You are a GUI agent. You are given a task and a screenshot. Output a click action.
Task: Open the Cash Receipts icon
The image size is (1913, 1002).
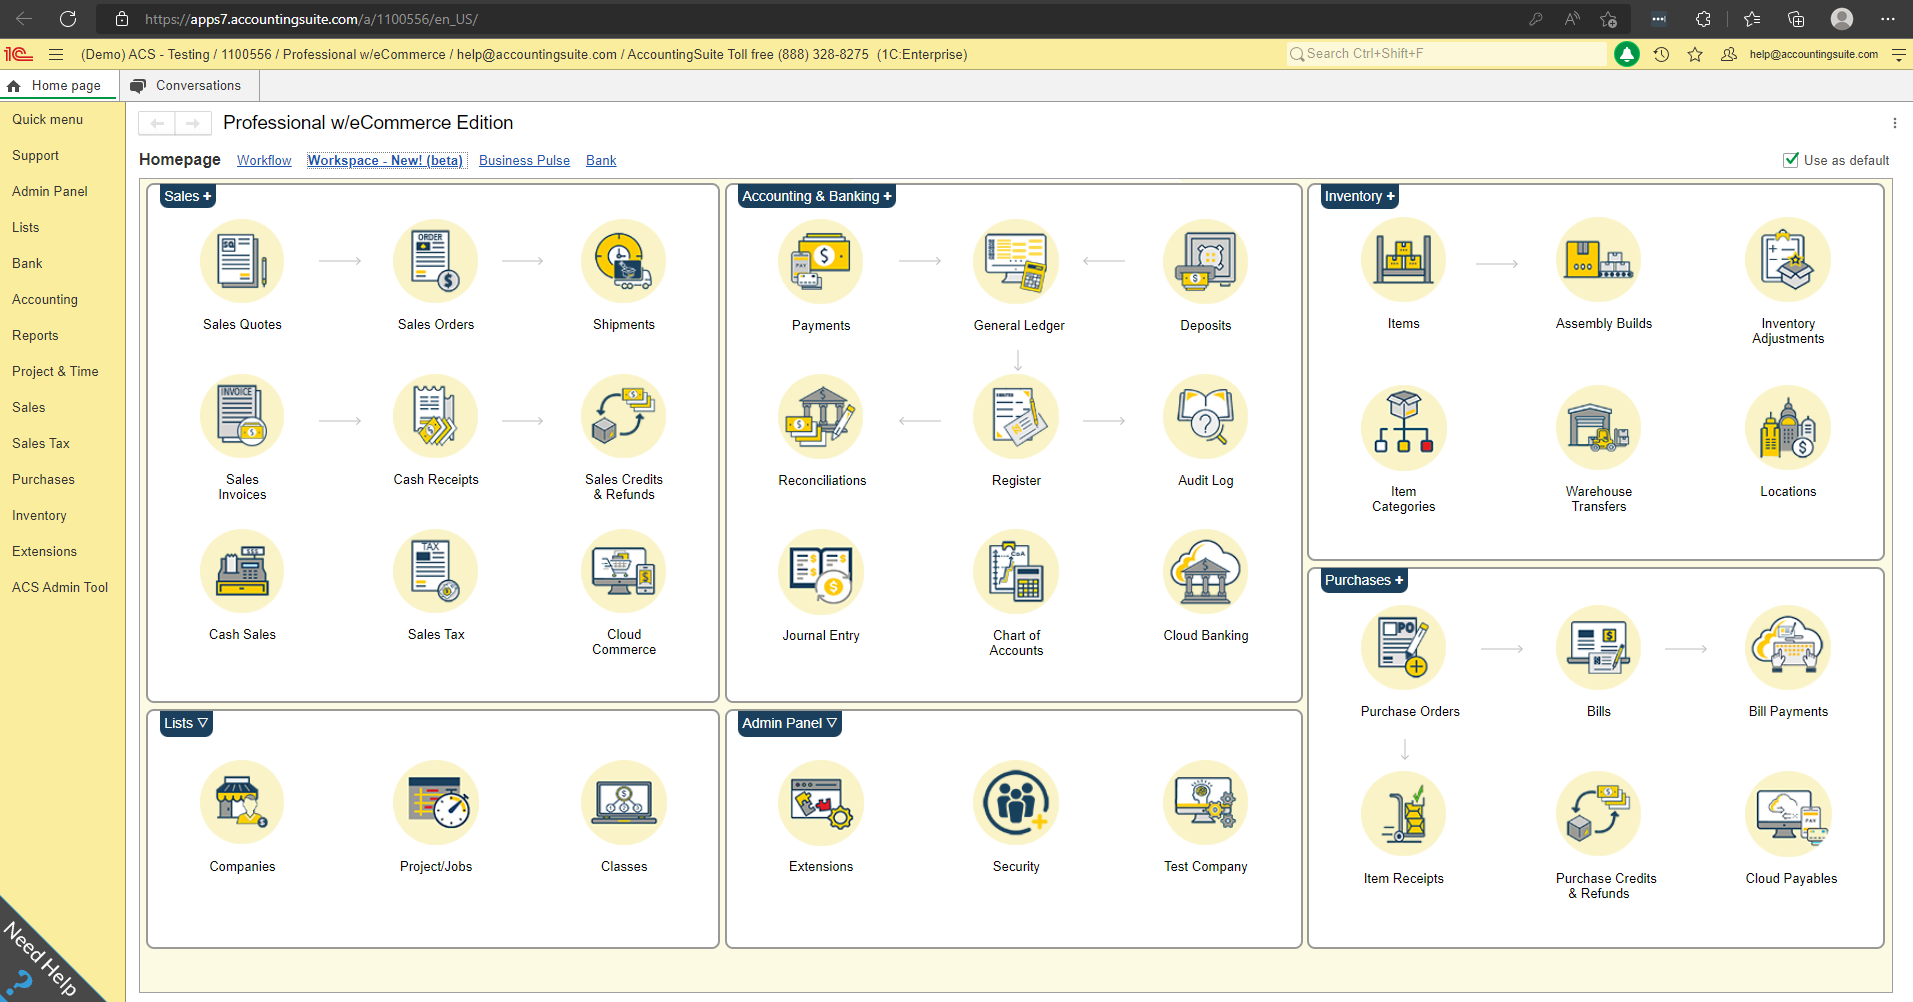435,416
